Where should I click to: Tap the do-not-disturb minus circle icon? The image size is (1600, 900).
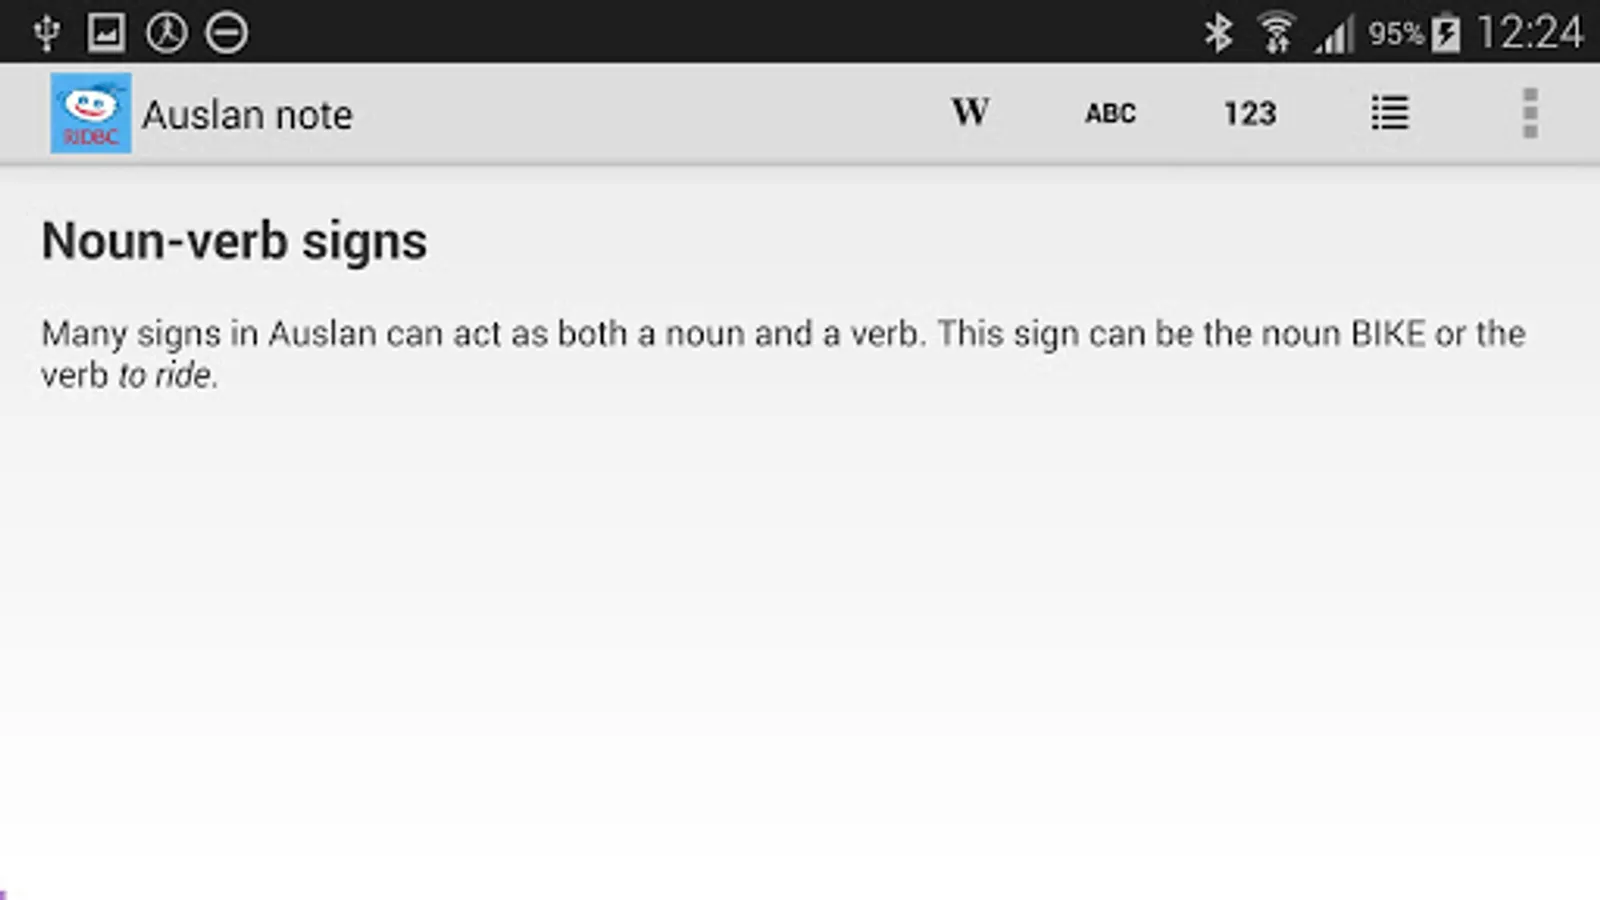click(227, 33)
